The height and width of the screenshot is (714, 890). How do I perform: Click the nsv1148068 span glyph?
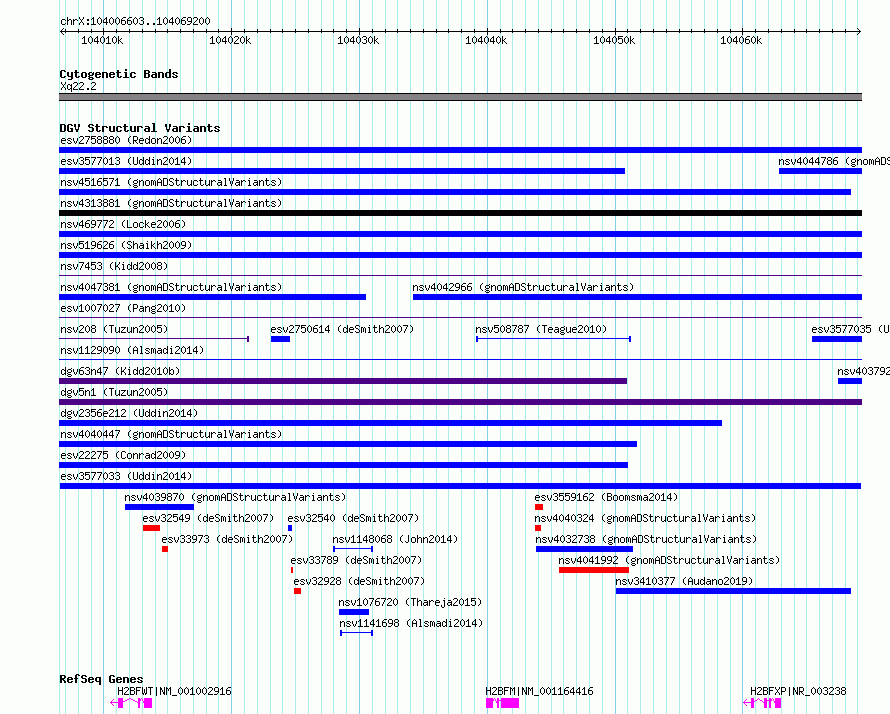353,549
